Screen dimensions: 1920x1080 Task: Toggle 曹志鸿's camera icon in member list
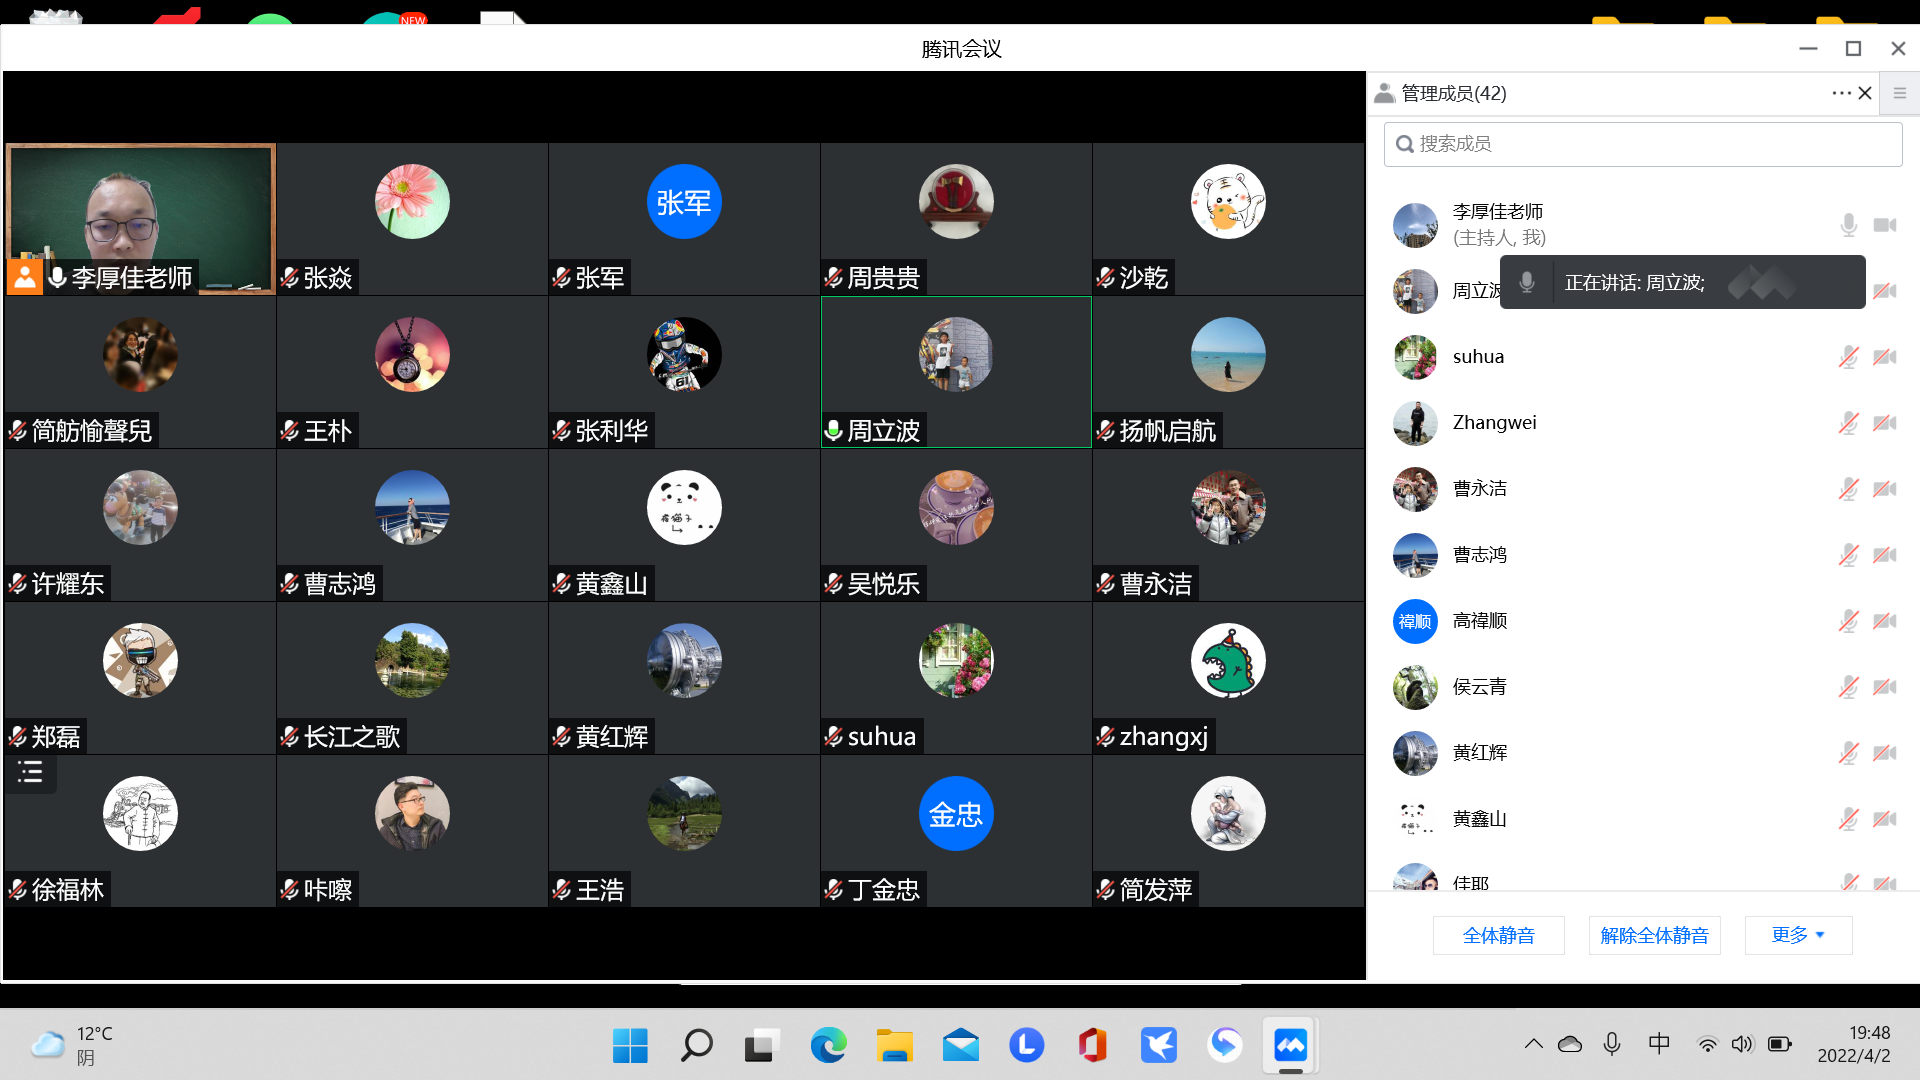coord(1885,555)
